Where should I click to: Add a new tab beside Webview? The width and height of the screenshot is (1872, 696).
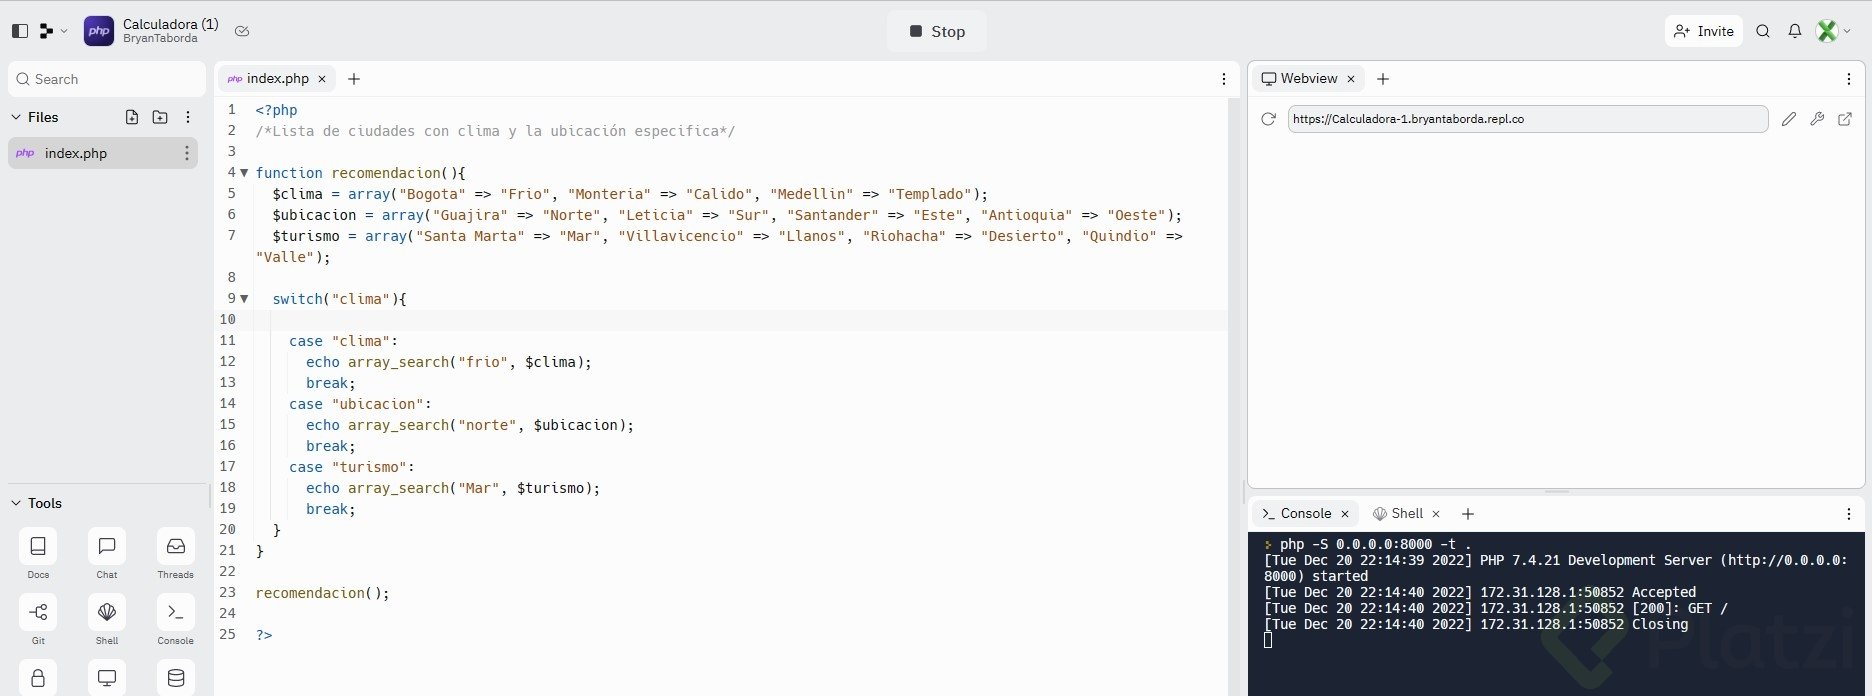coord(1383,78)
